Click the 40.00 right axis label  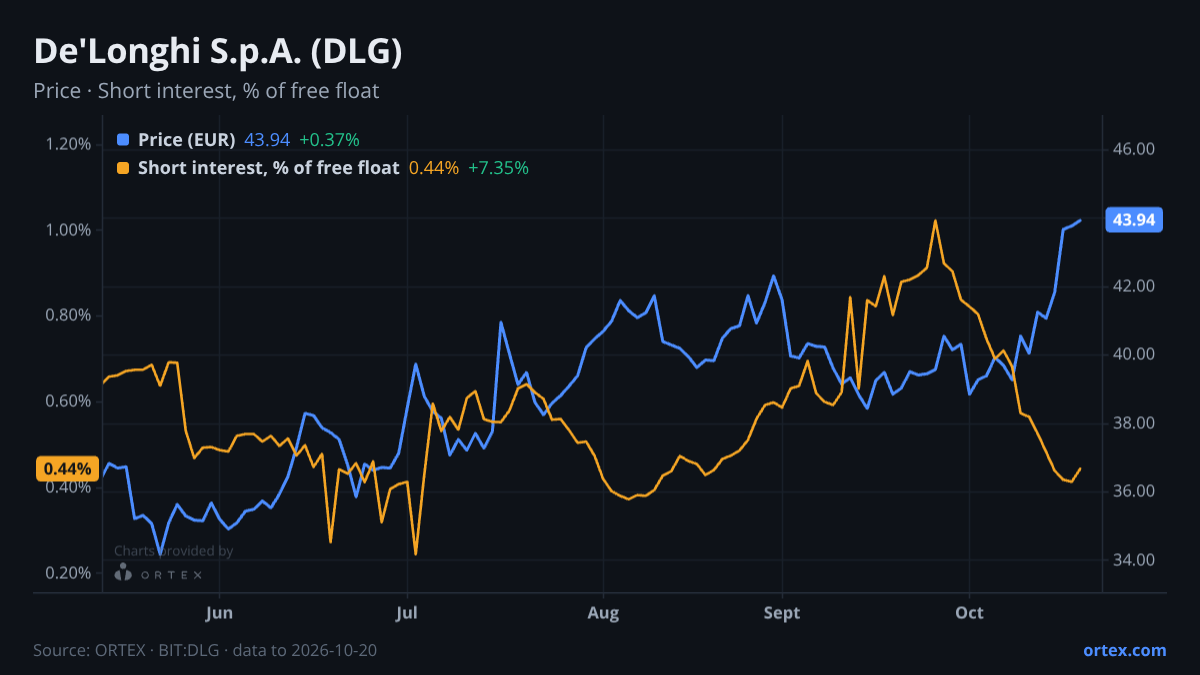pyautogui.click(x=1134, y=354)
